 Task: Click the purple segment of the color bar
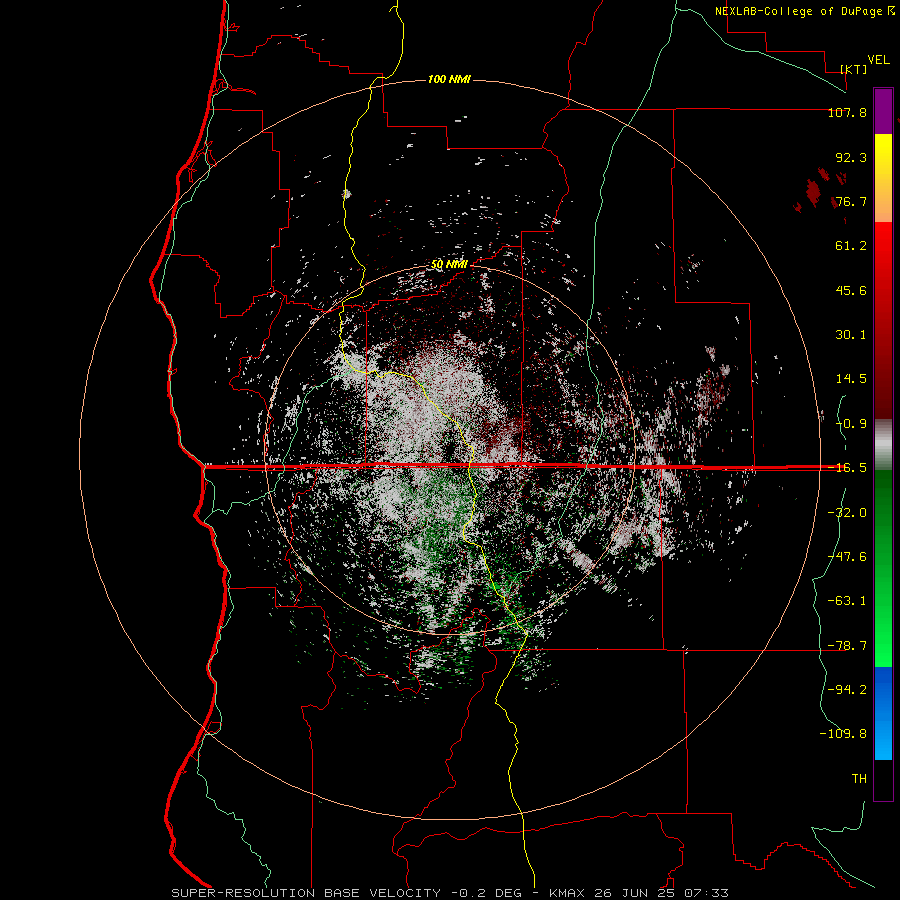[883, 111]
